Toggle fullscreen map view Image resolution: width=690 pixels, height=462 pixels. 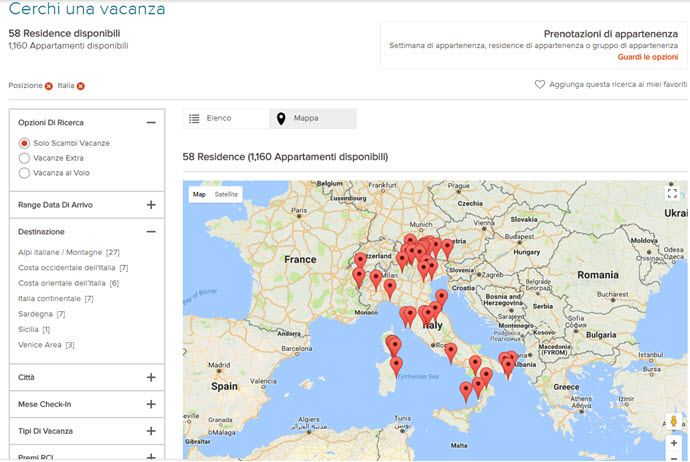(x=672, y=194)
